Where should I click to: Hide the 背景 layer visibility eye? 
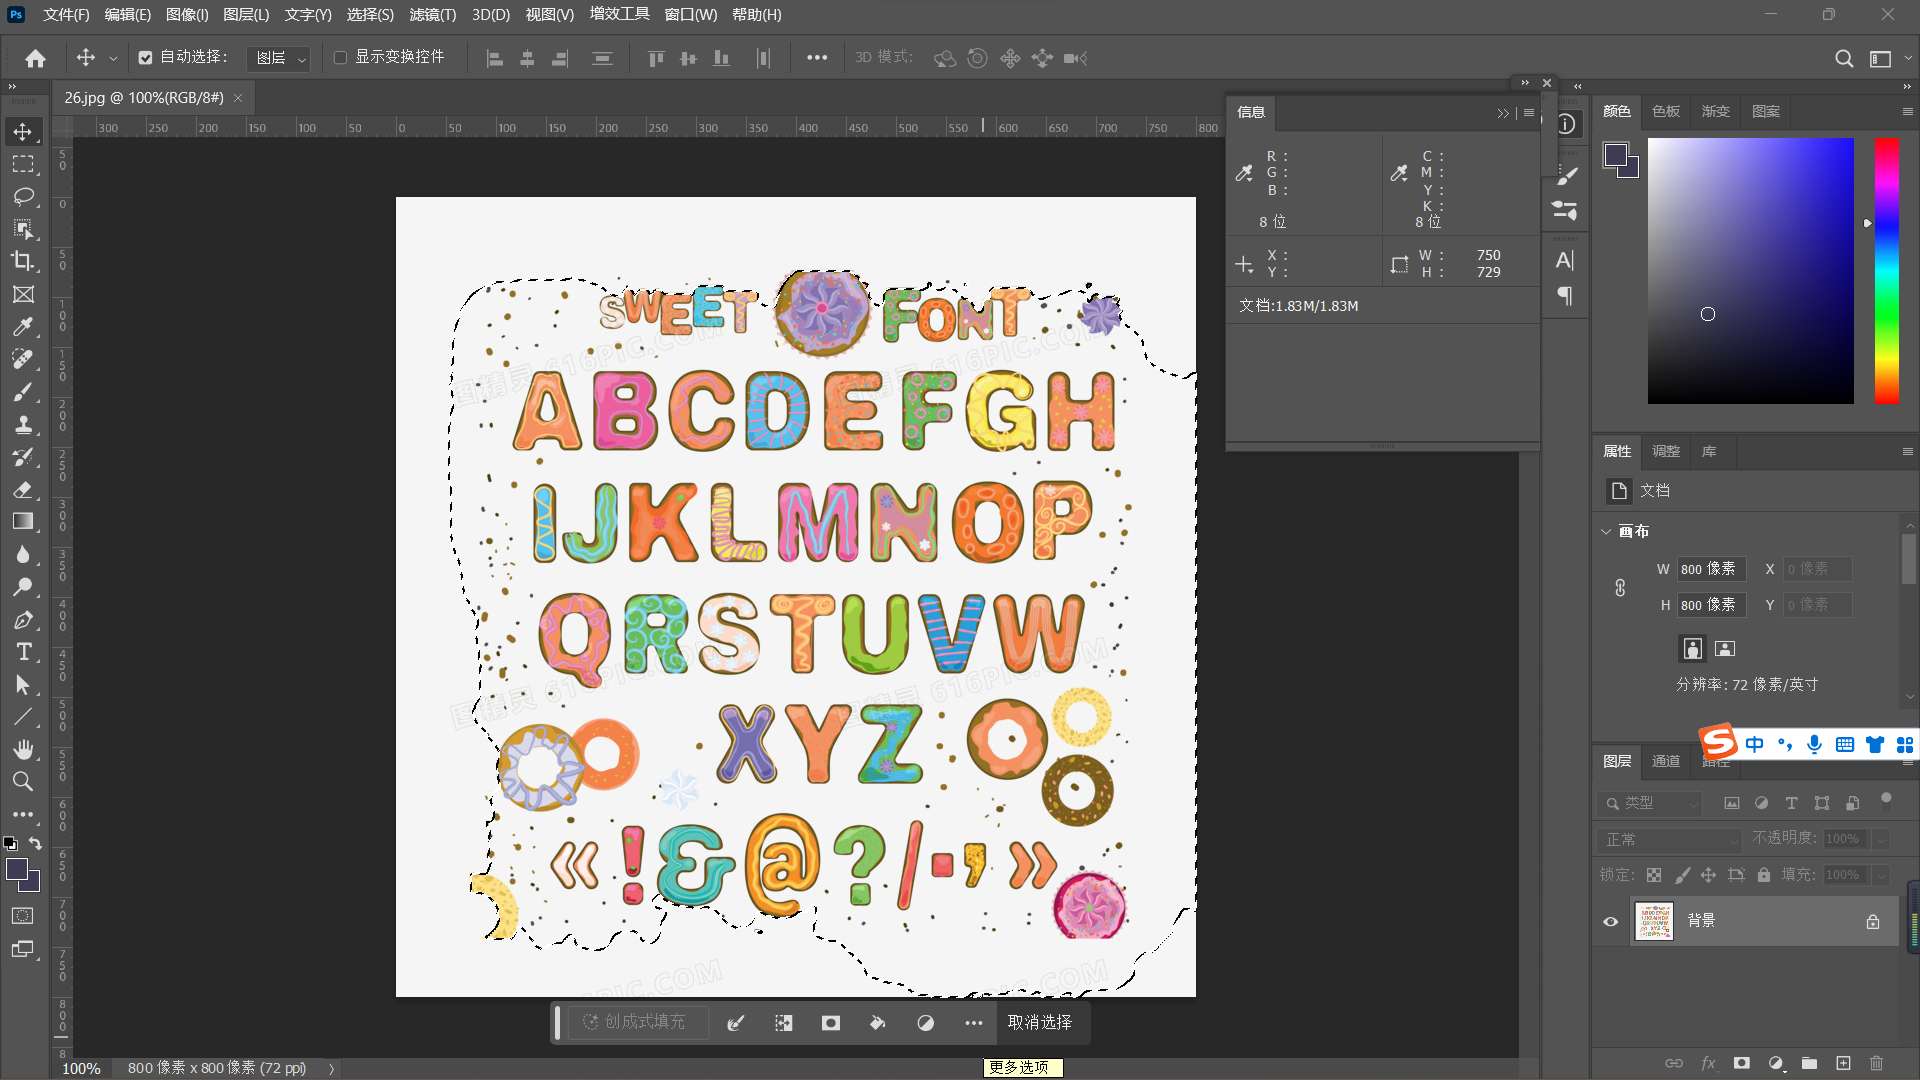(1611, 922)
